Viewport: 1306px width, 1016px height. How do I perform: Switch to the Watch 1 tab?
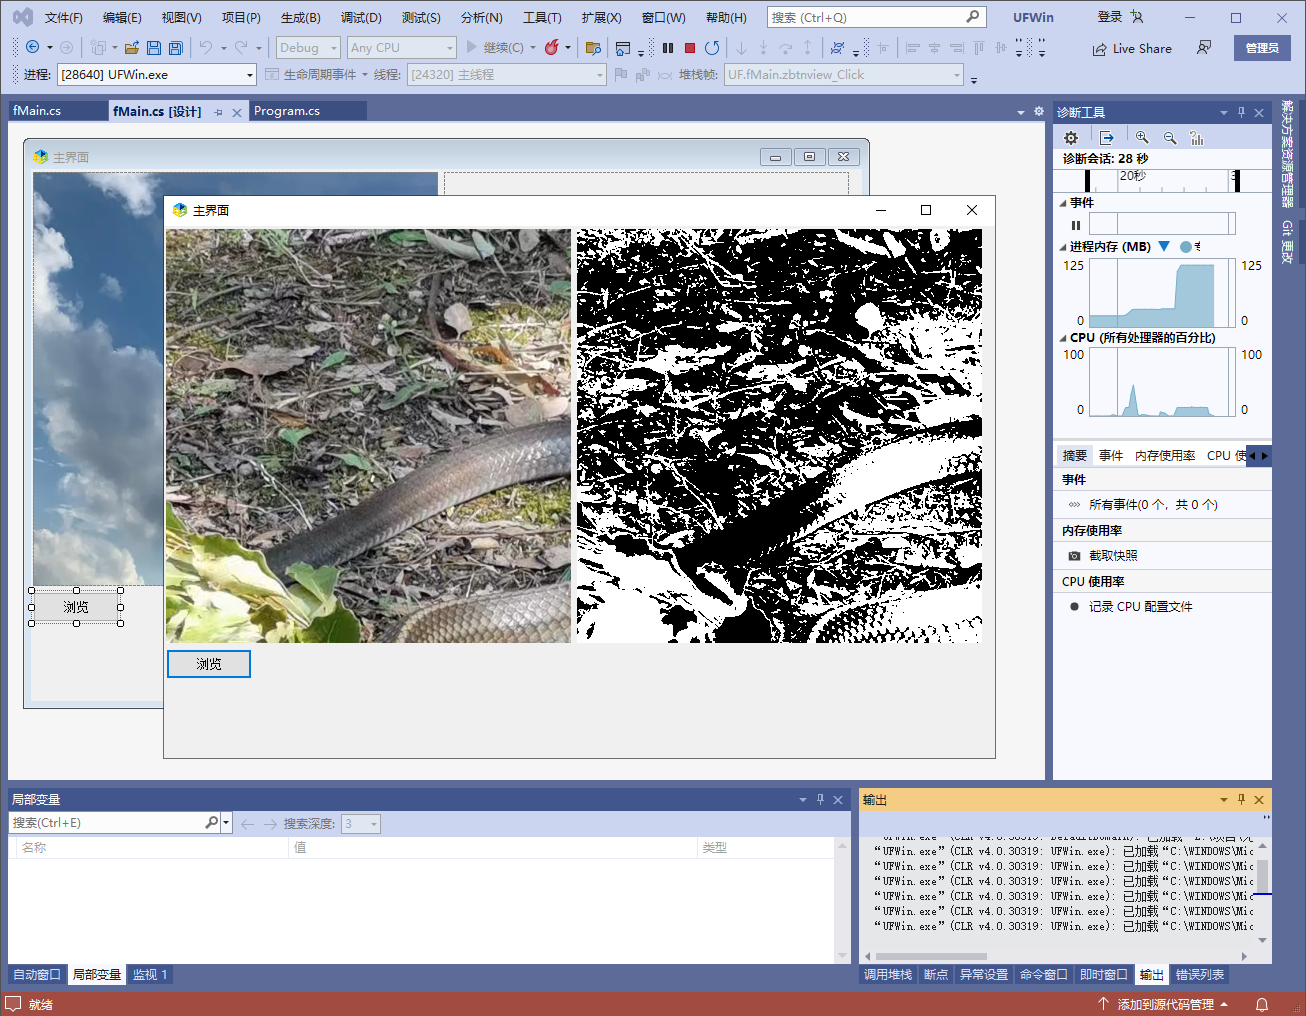(x=150, y=975)
